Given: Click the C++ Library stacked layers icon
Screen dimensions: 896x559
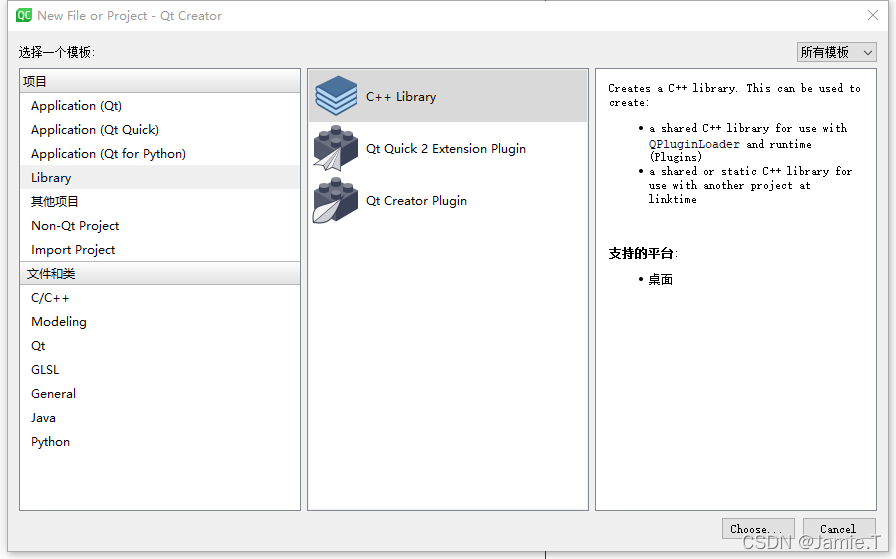Looking at the screenshot, I should tap(336, 95).
